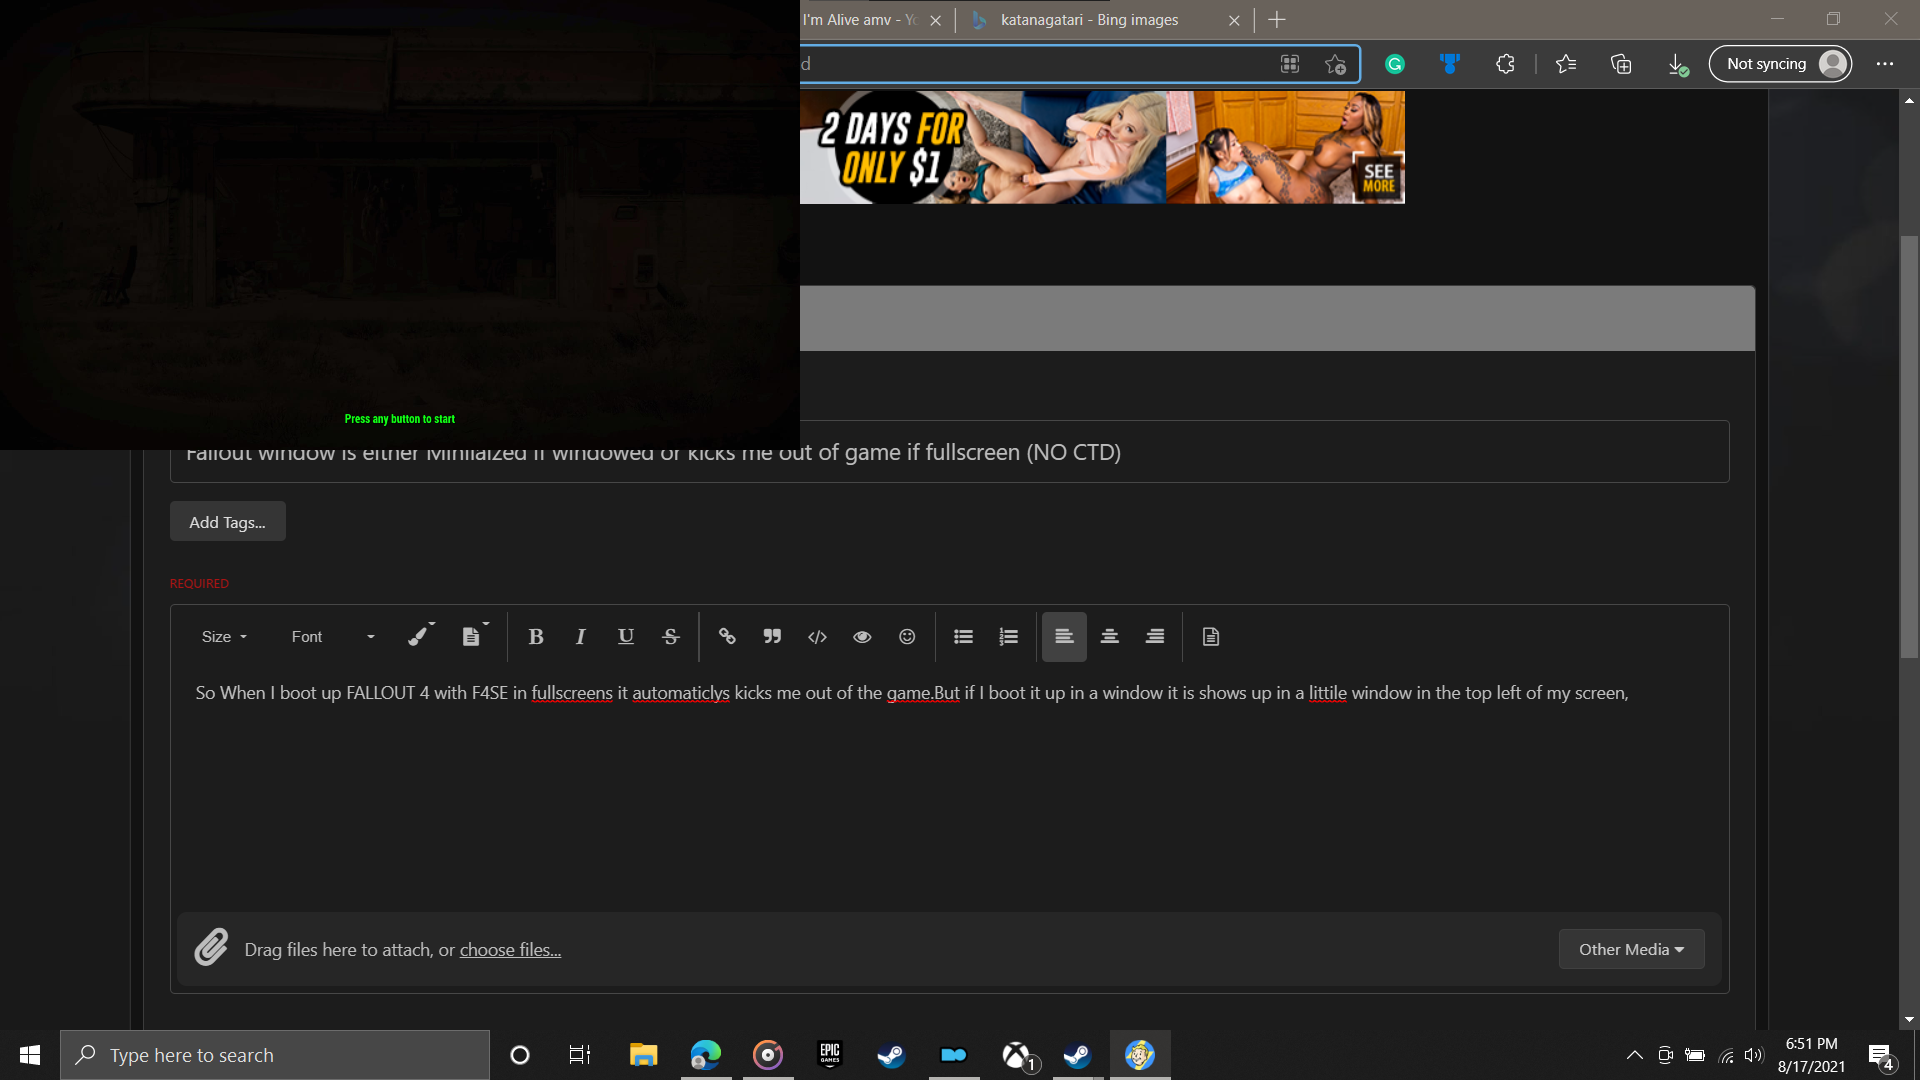Click the blue extension icon beside Grammarly
Viewport: 1920px width, 1080px height.
point(1450,64)
